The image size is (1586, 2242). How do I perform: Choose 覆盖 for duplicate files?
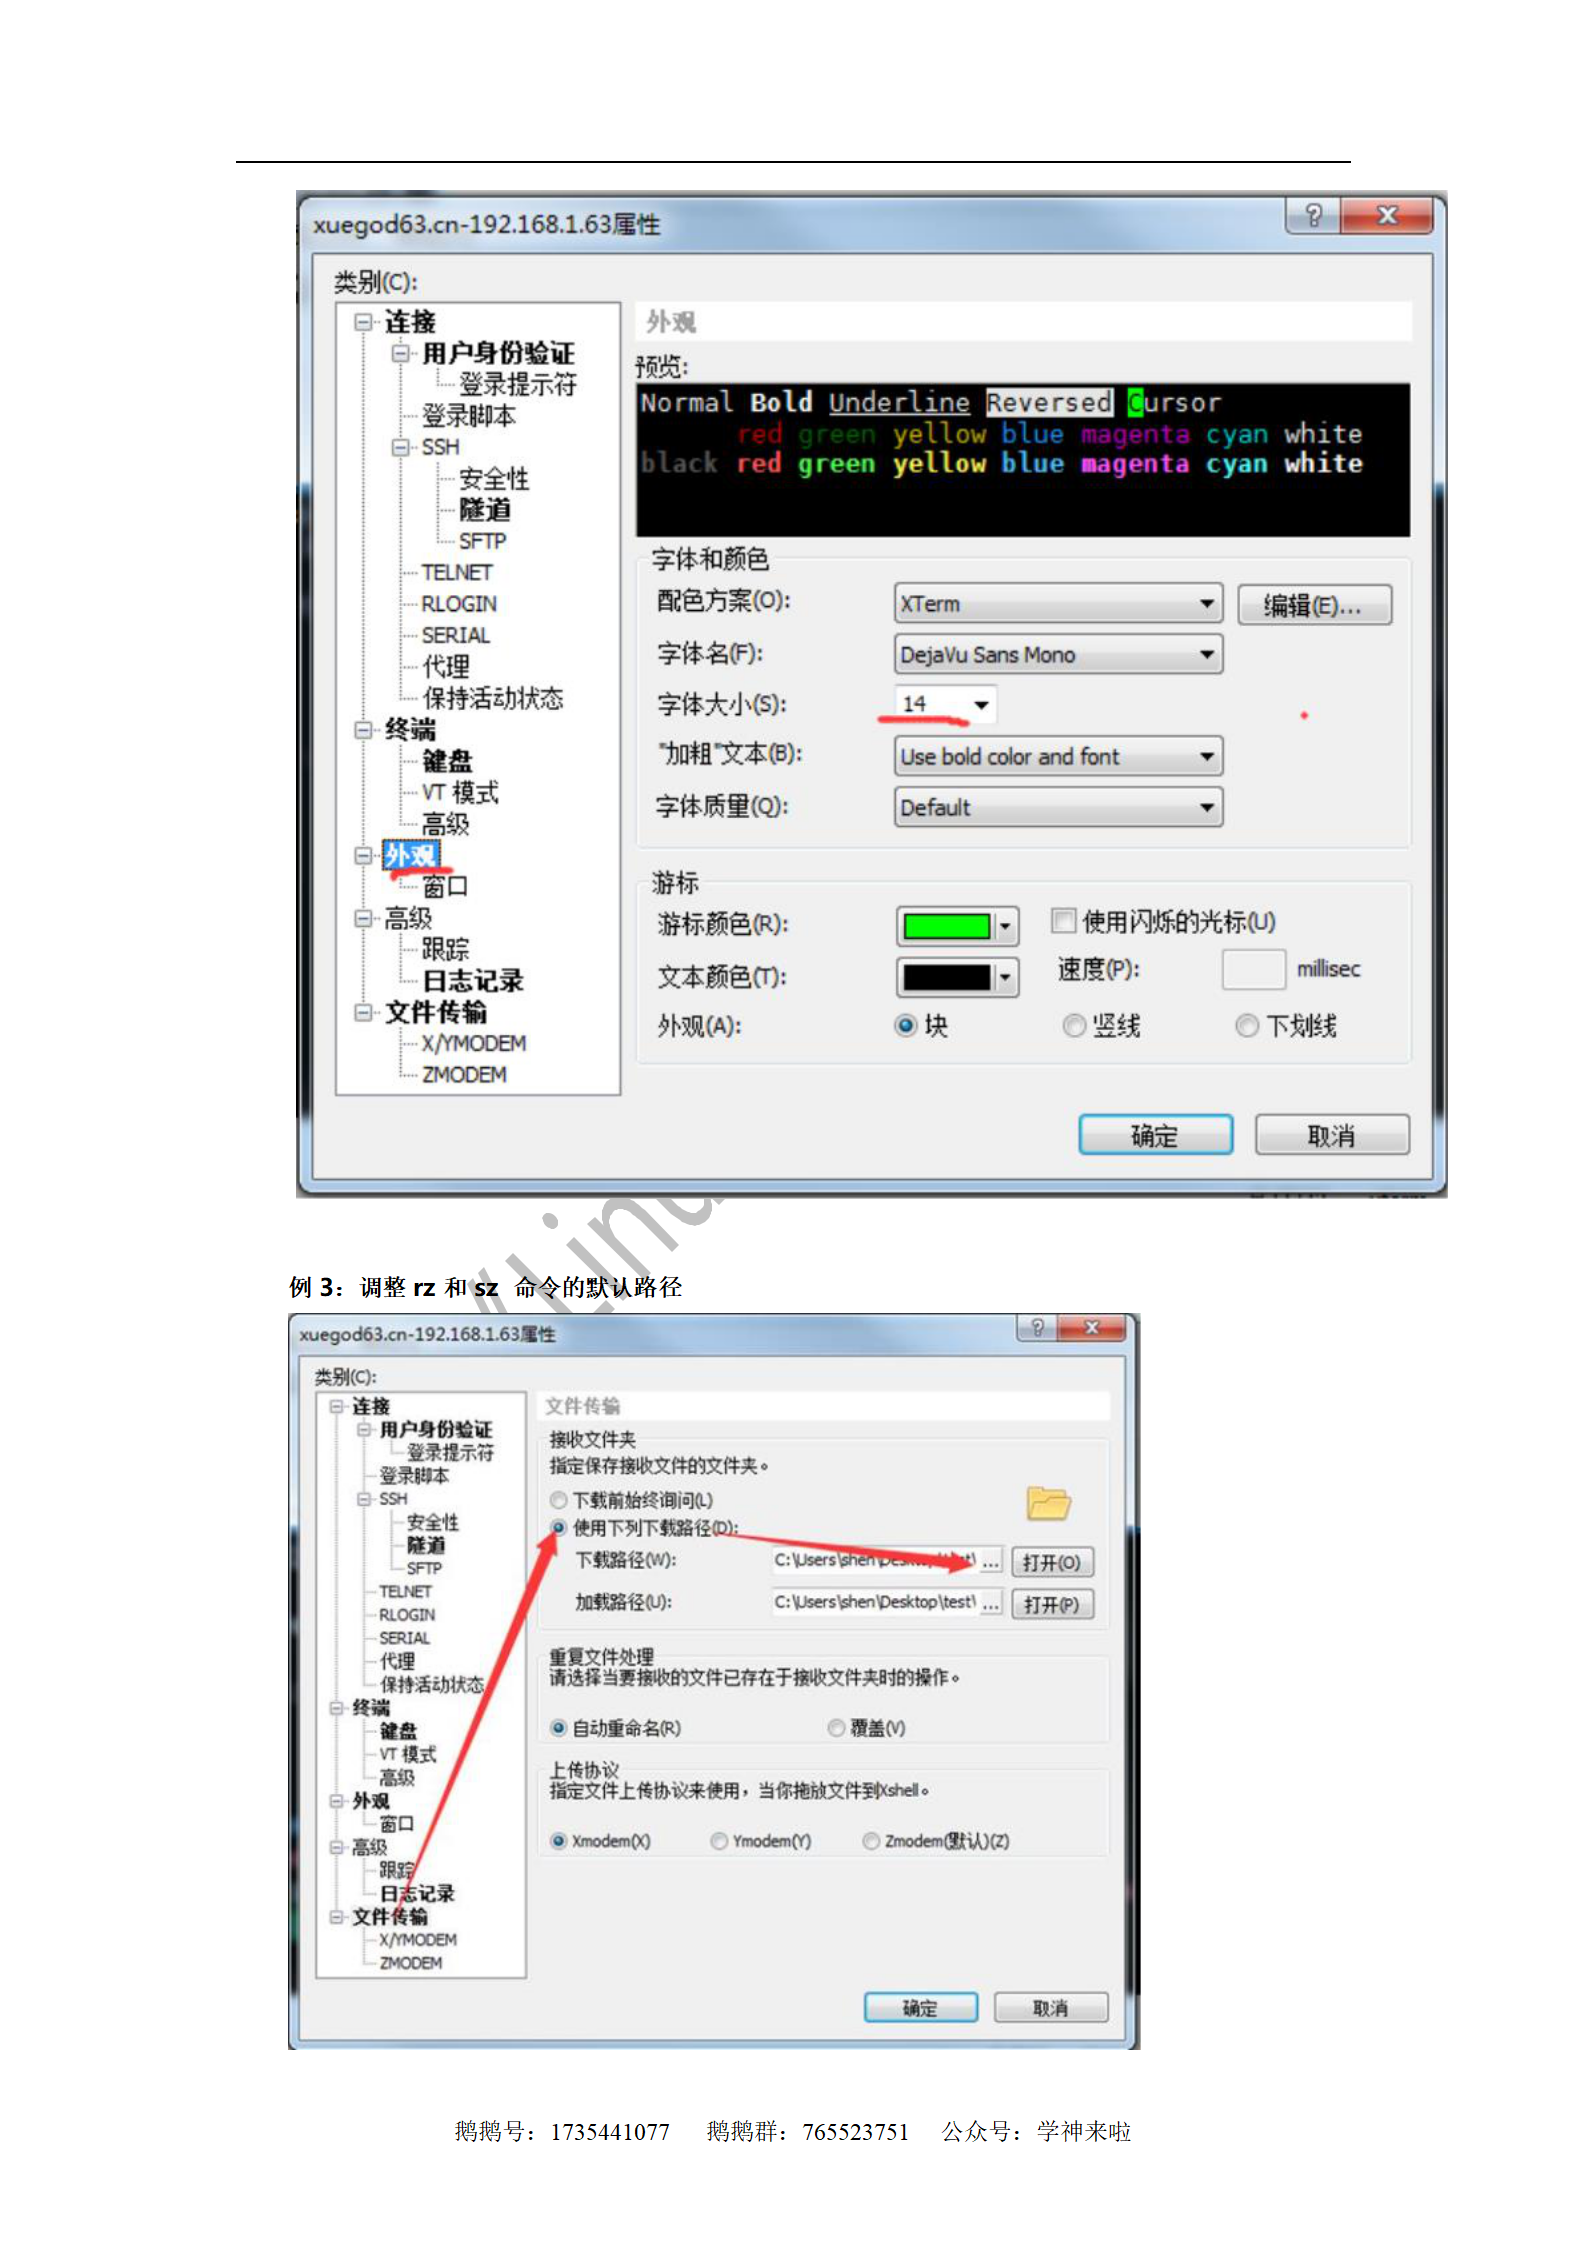[x=836, y=1728]
